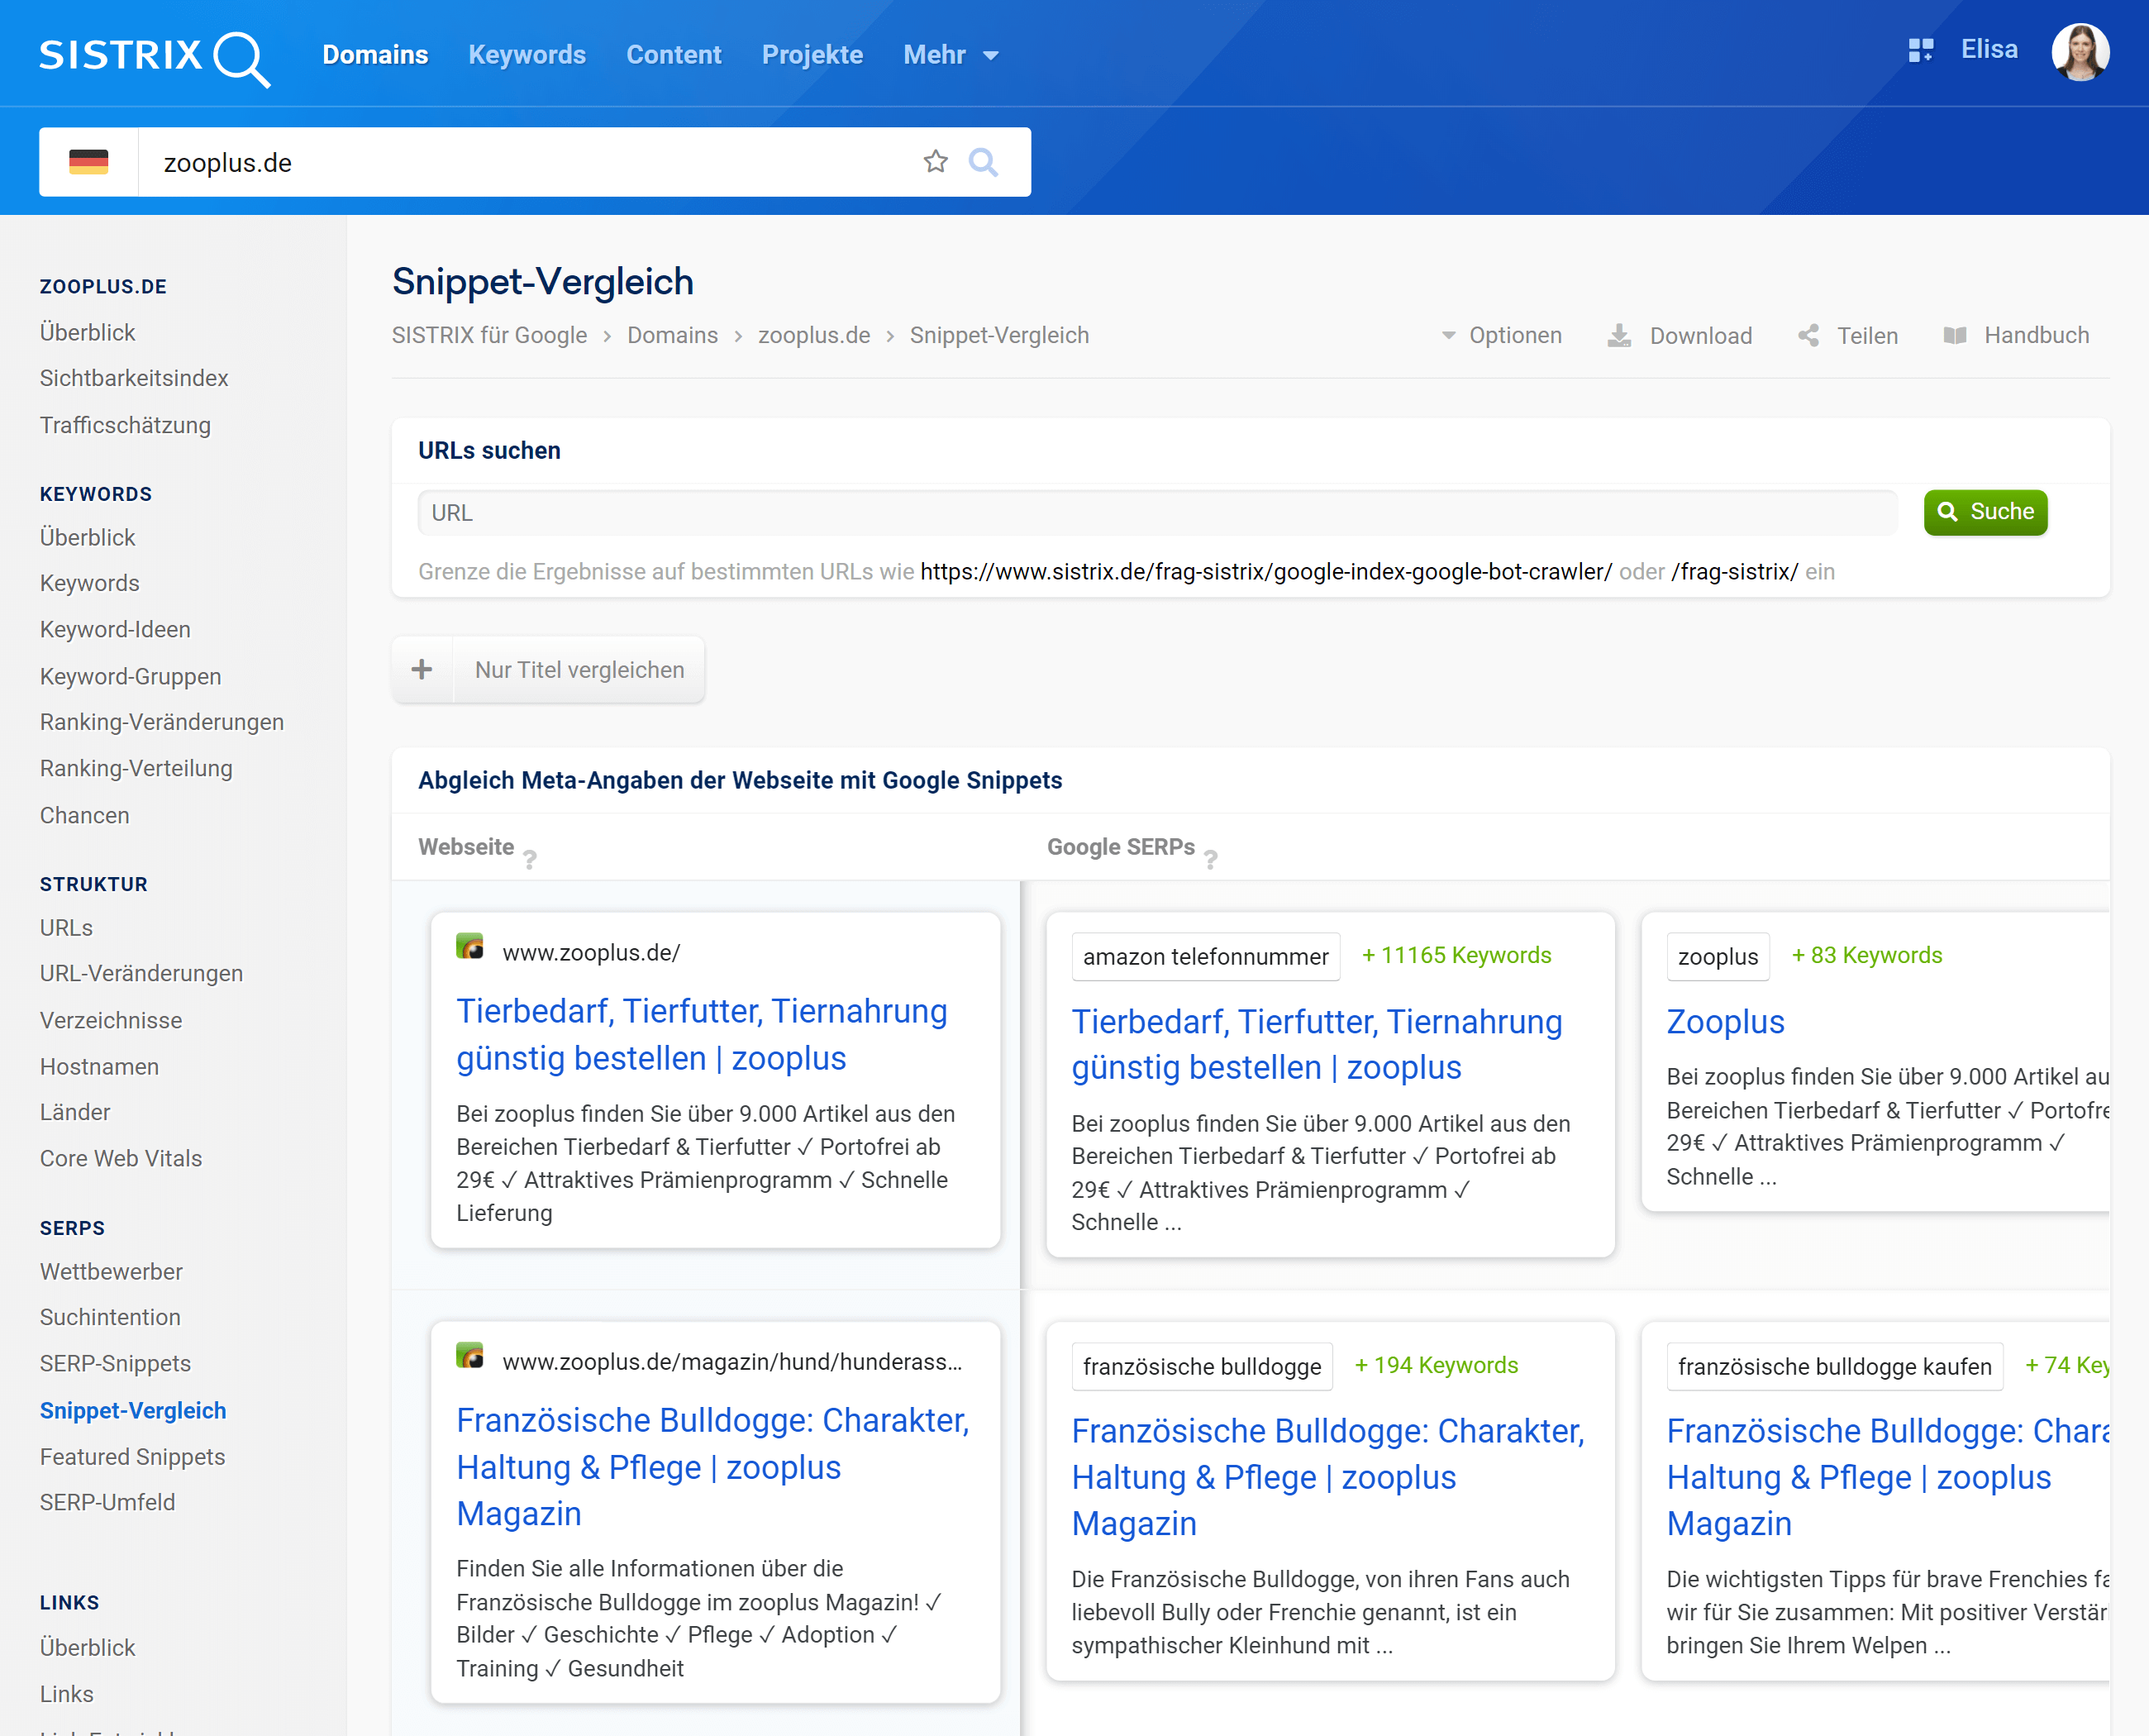Select the französische bulldogge keyword tag
This screenshot has width=2149, height=1736.
click(1202, 1366)
